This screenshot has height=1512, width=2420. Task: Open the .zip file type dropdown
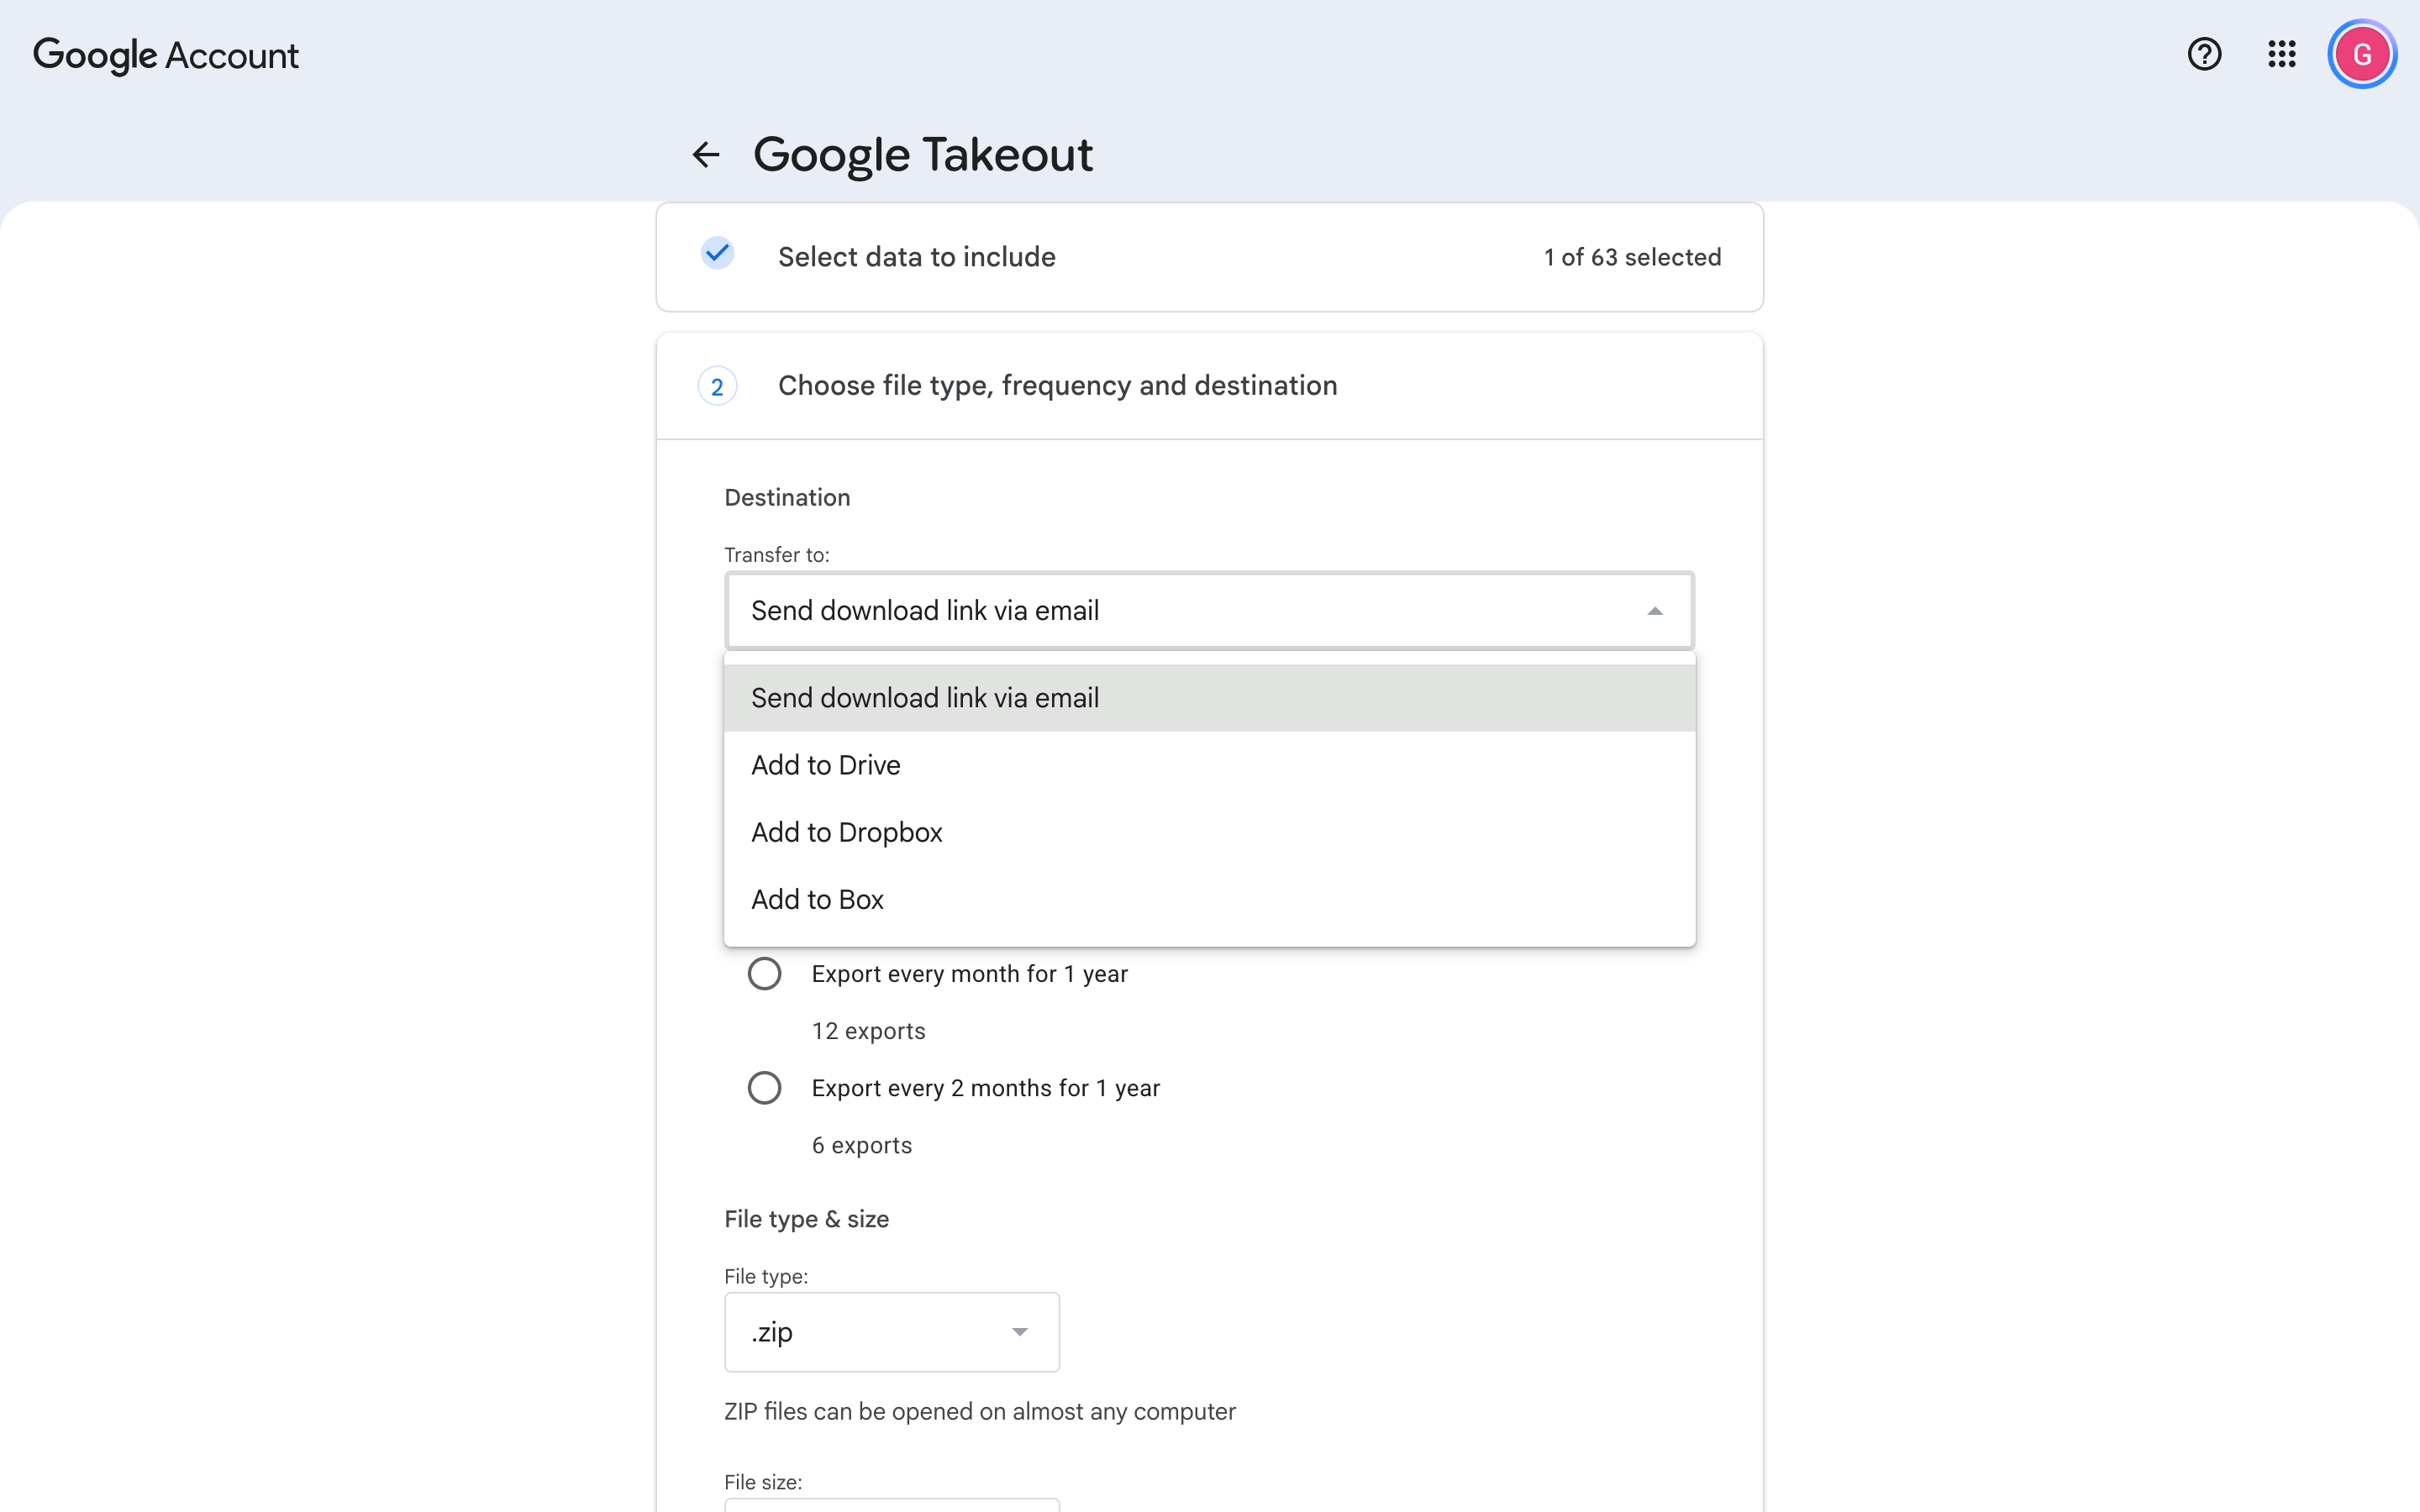[x=891, y=1332]
